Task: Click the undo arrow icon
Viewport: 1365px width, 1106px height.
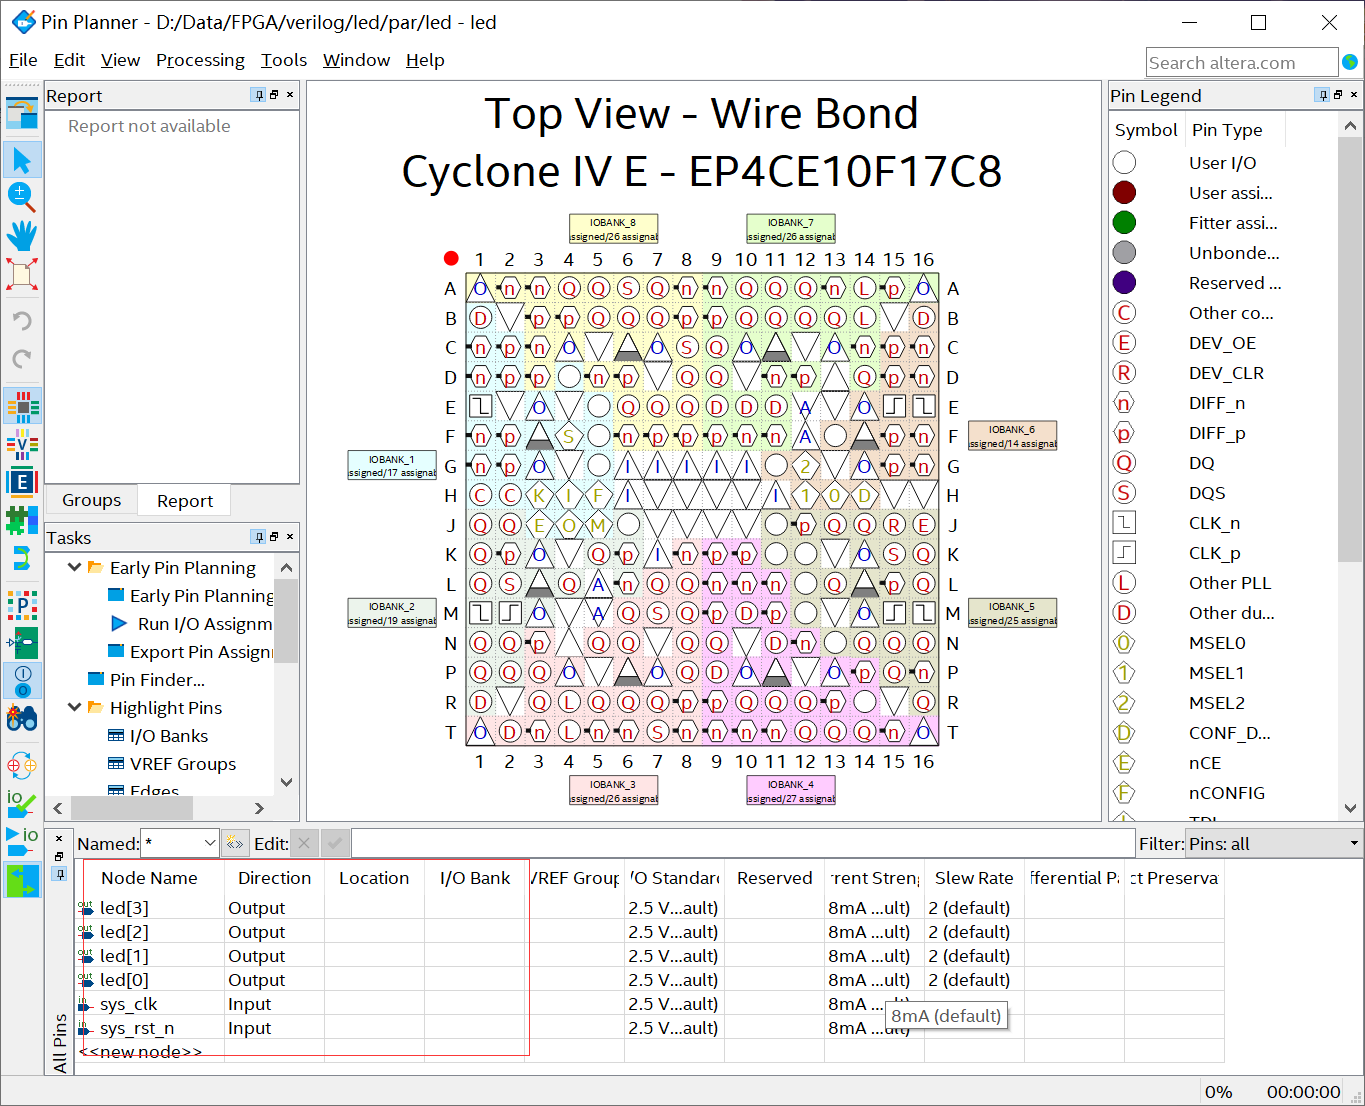Action: pyautogui.click(x=22, y=321)
